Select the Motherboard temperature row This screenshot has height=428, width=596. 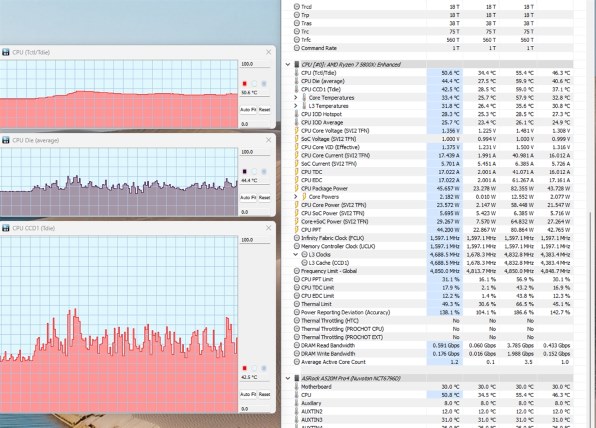pos(433,387)
